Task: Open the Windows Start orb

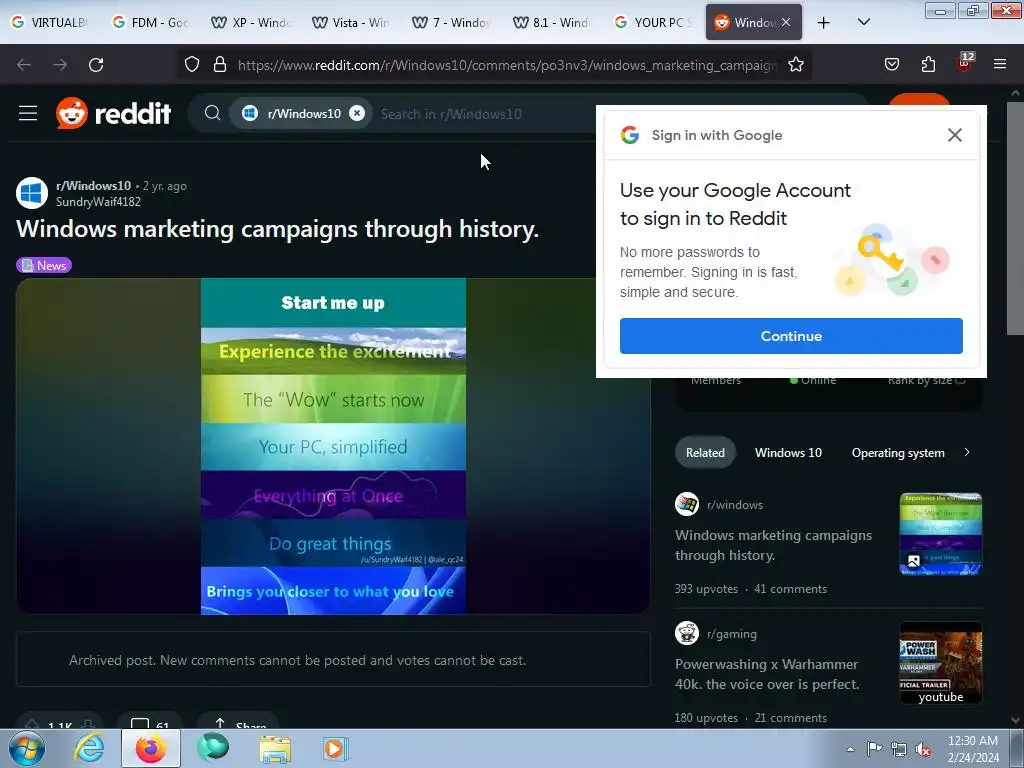Action: (x=26, y=748)
